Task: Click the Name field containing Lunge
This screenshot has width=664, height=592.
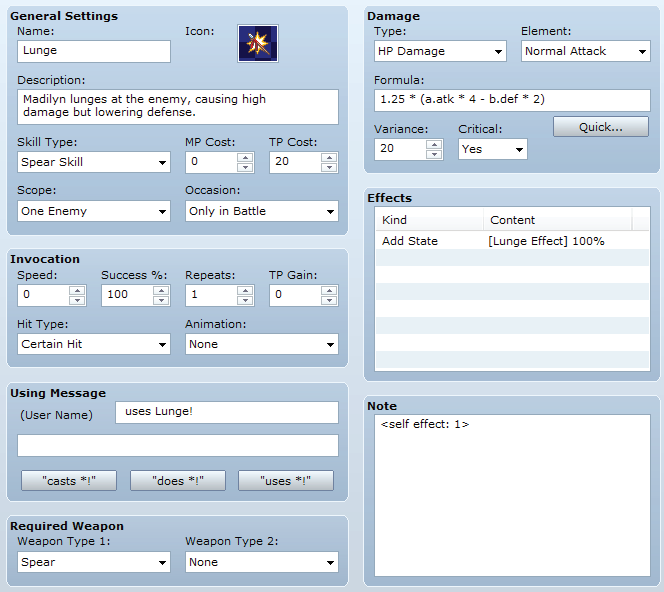Action: coord(94,51)
